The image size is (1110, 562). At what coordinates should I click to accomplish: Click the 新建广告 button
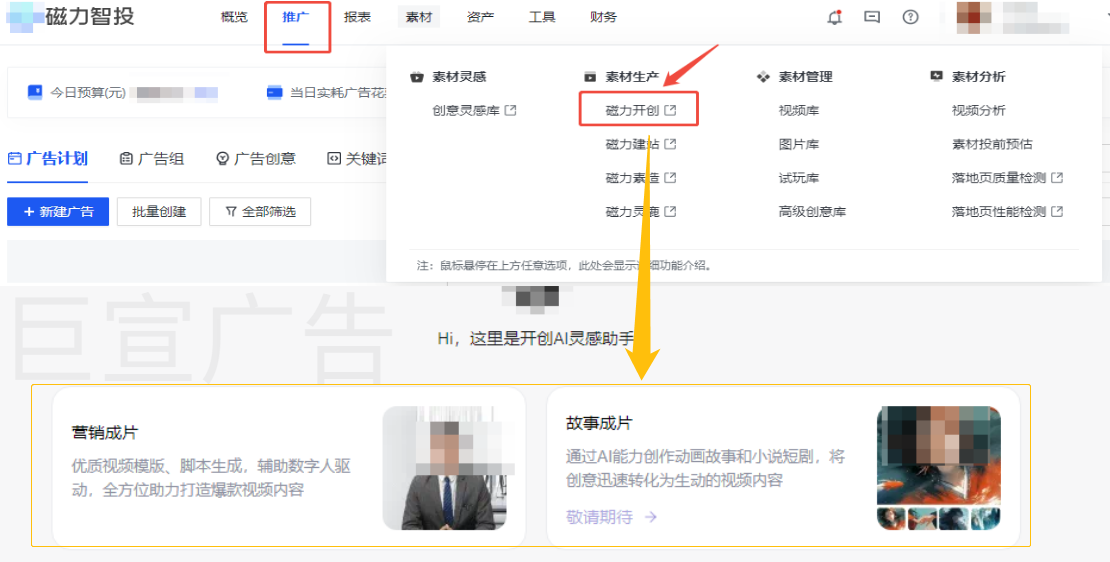[x=58, y=212]
